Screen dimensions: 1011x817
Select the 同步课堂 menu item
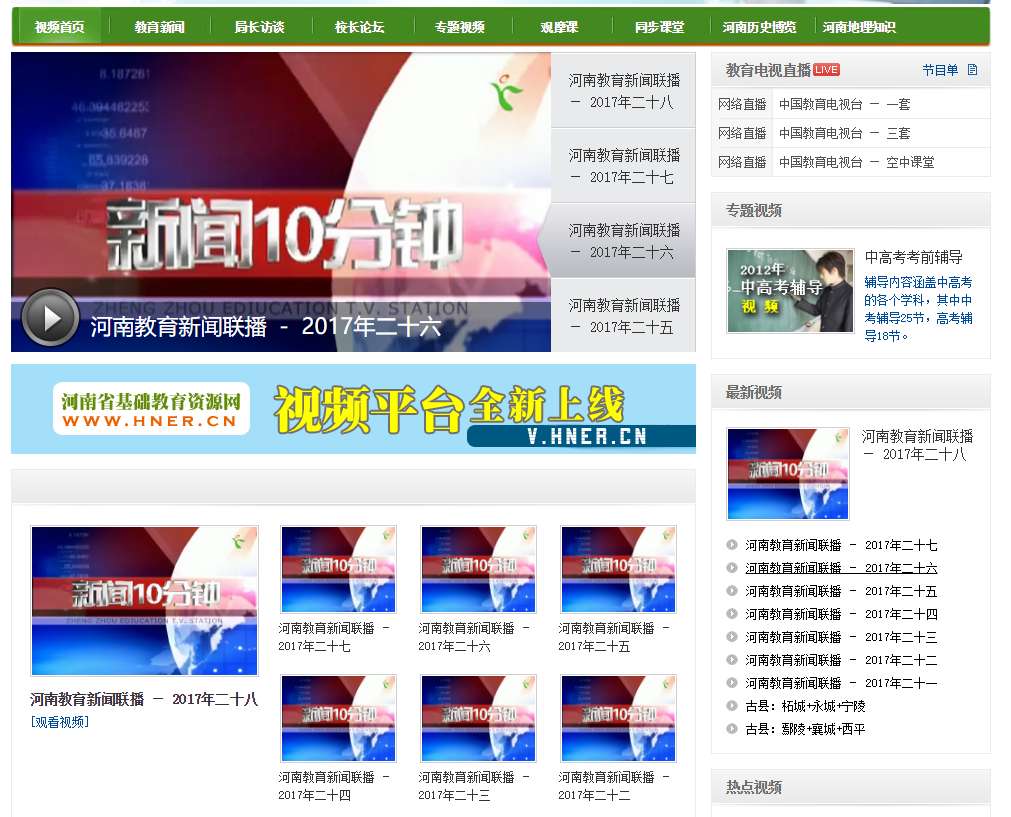coord(660,27)
